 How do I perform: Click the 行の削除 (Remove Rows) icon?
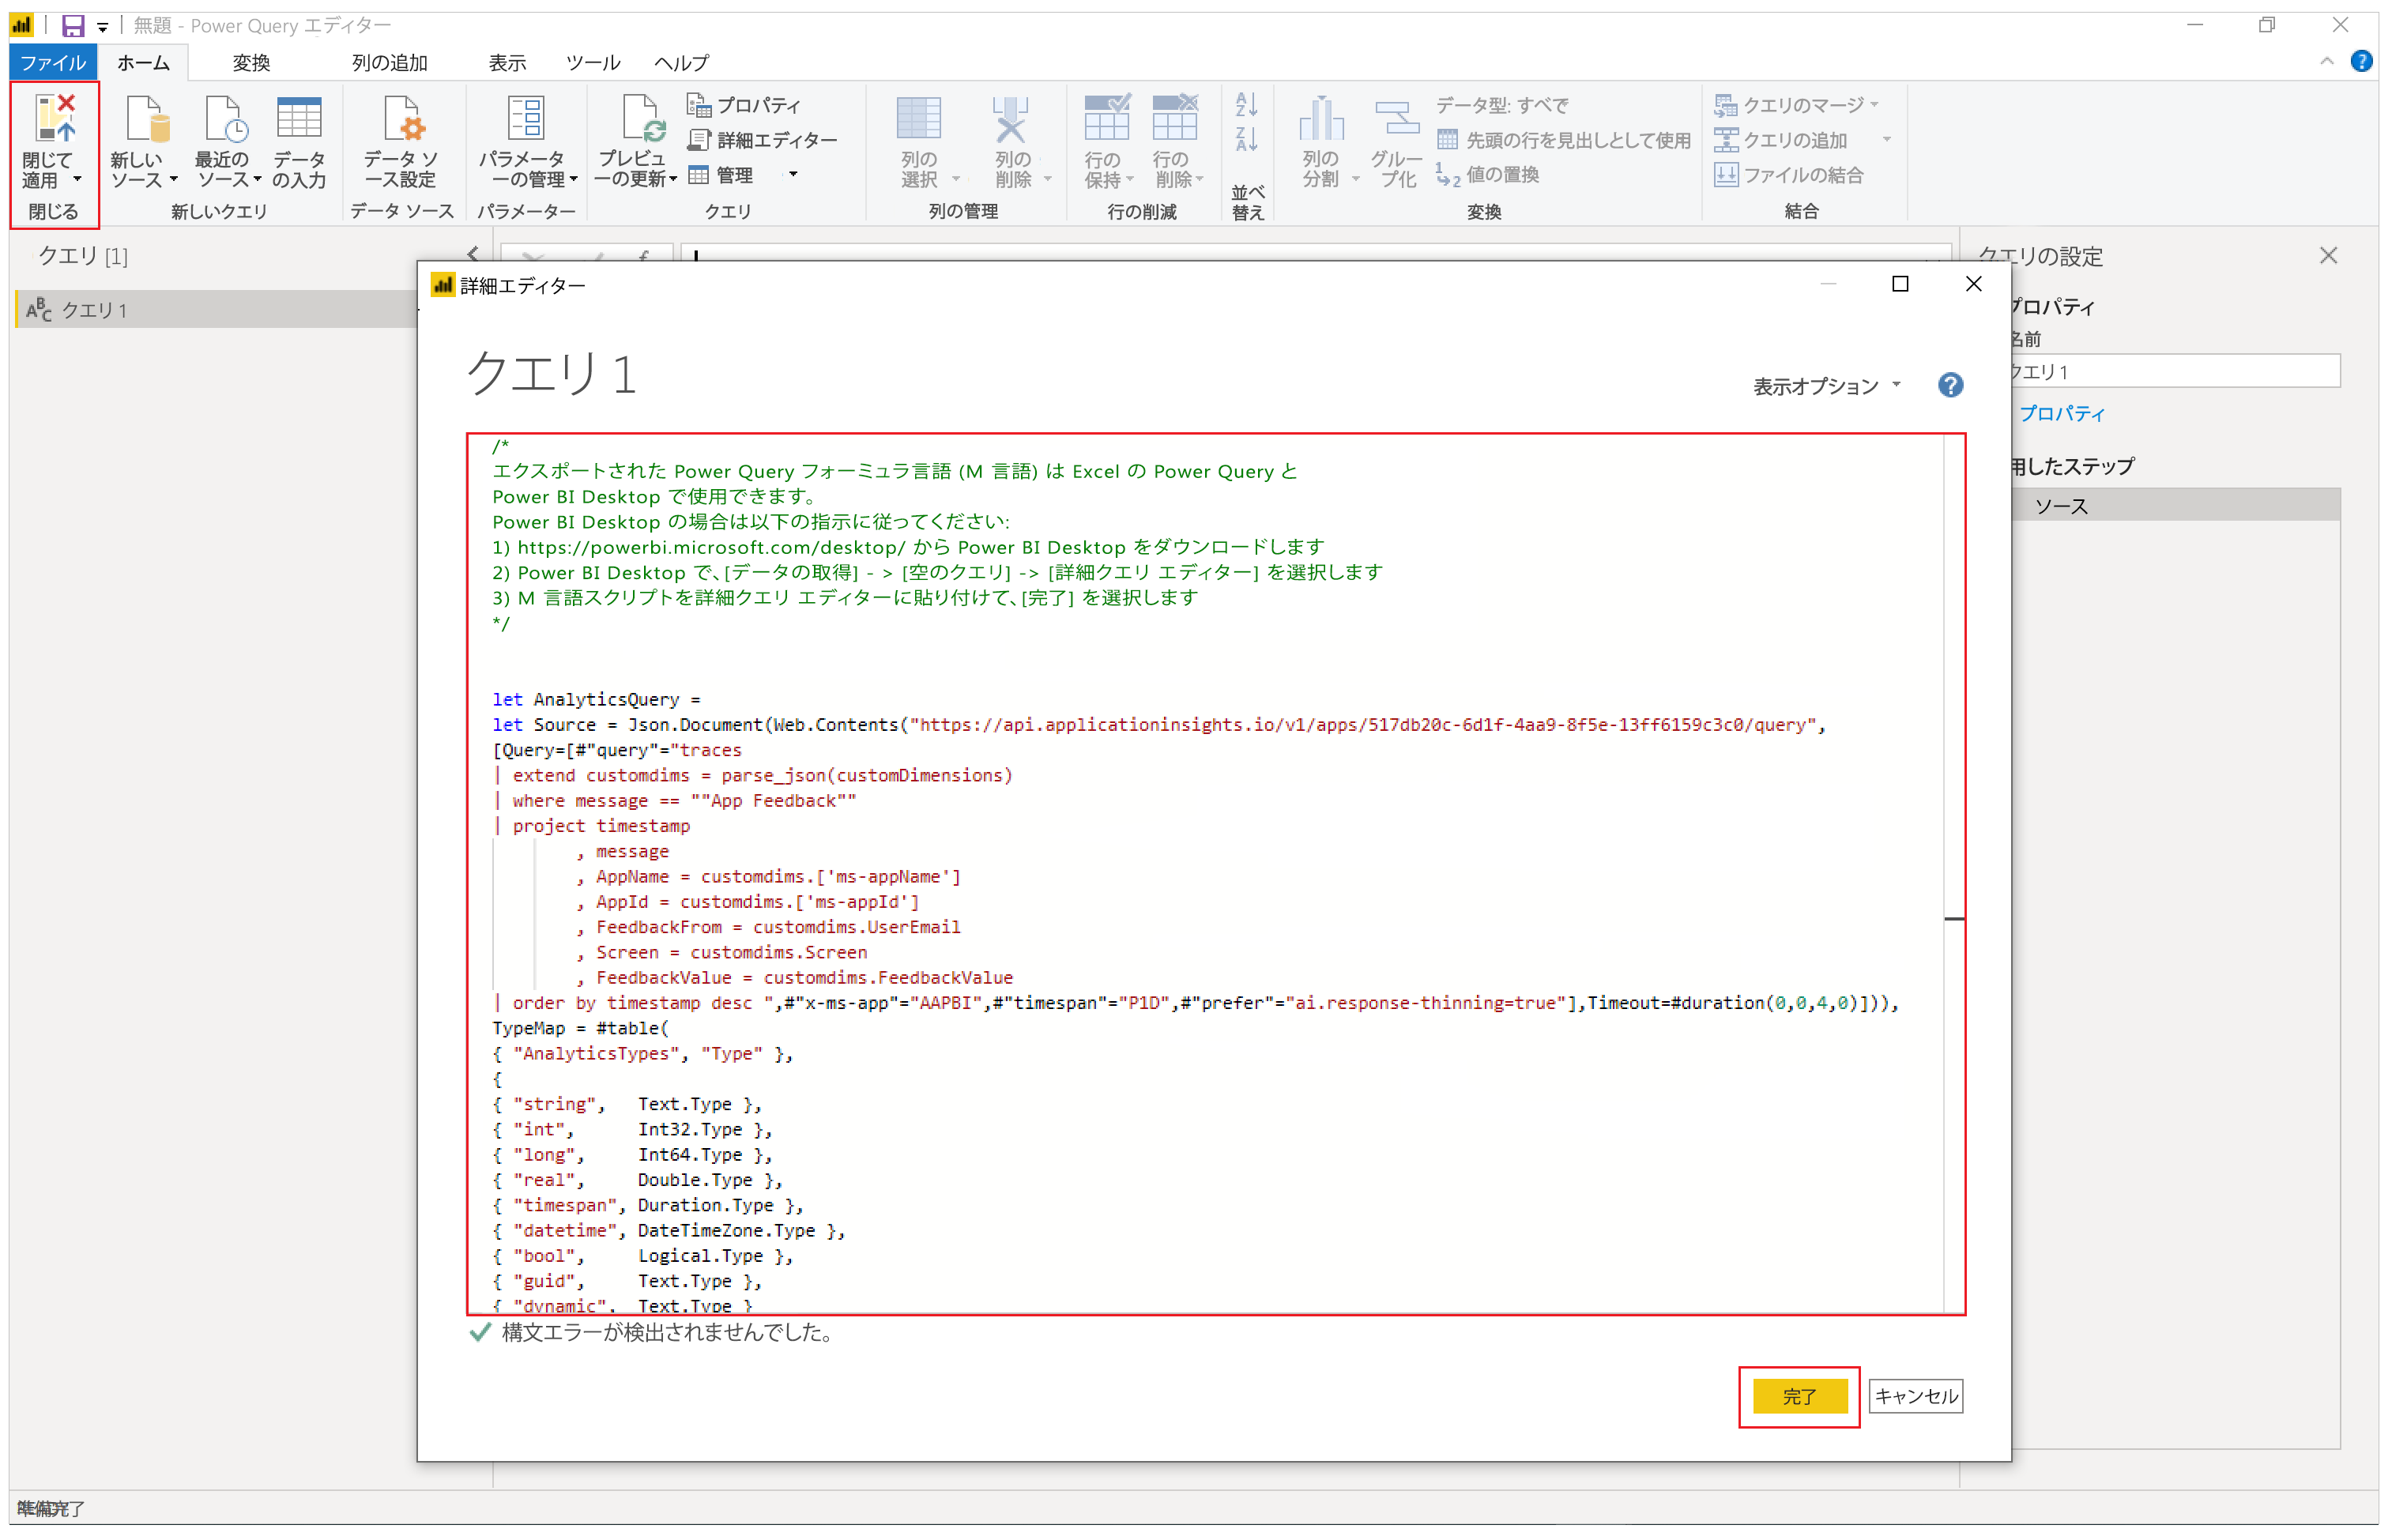pos(1174,118)
